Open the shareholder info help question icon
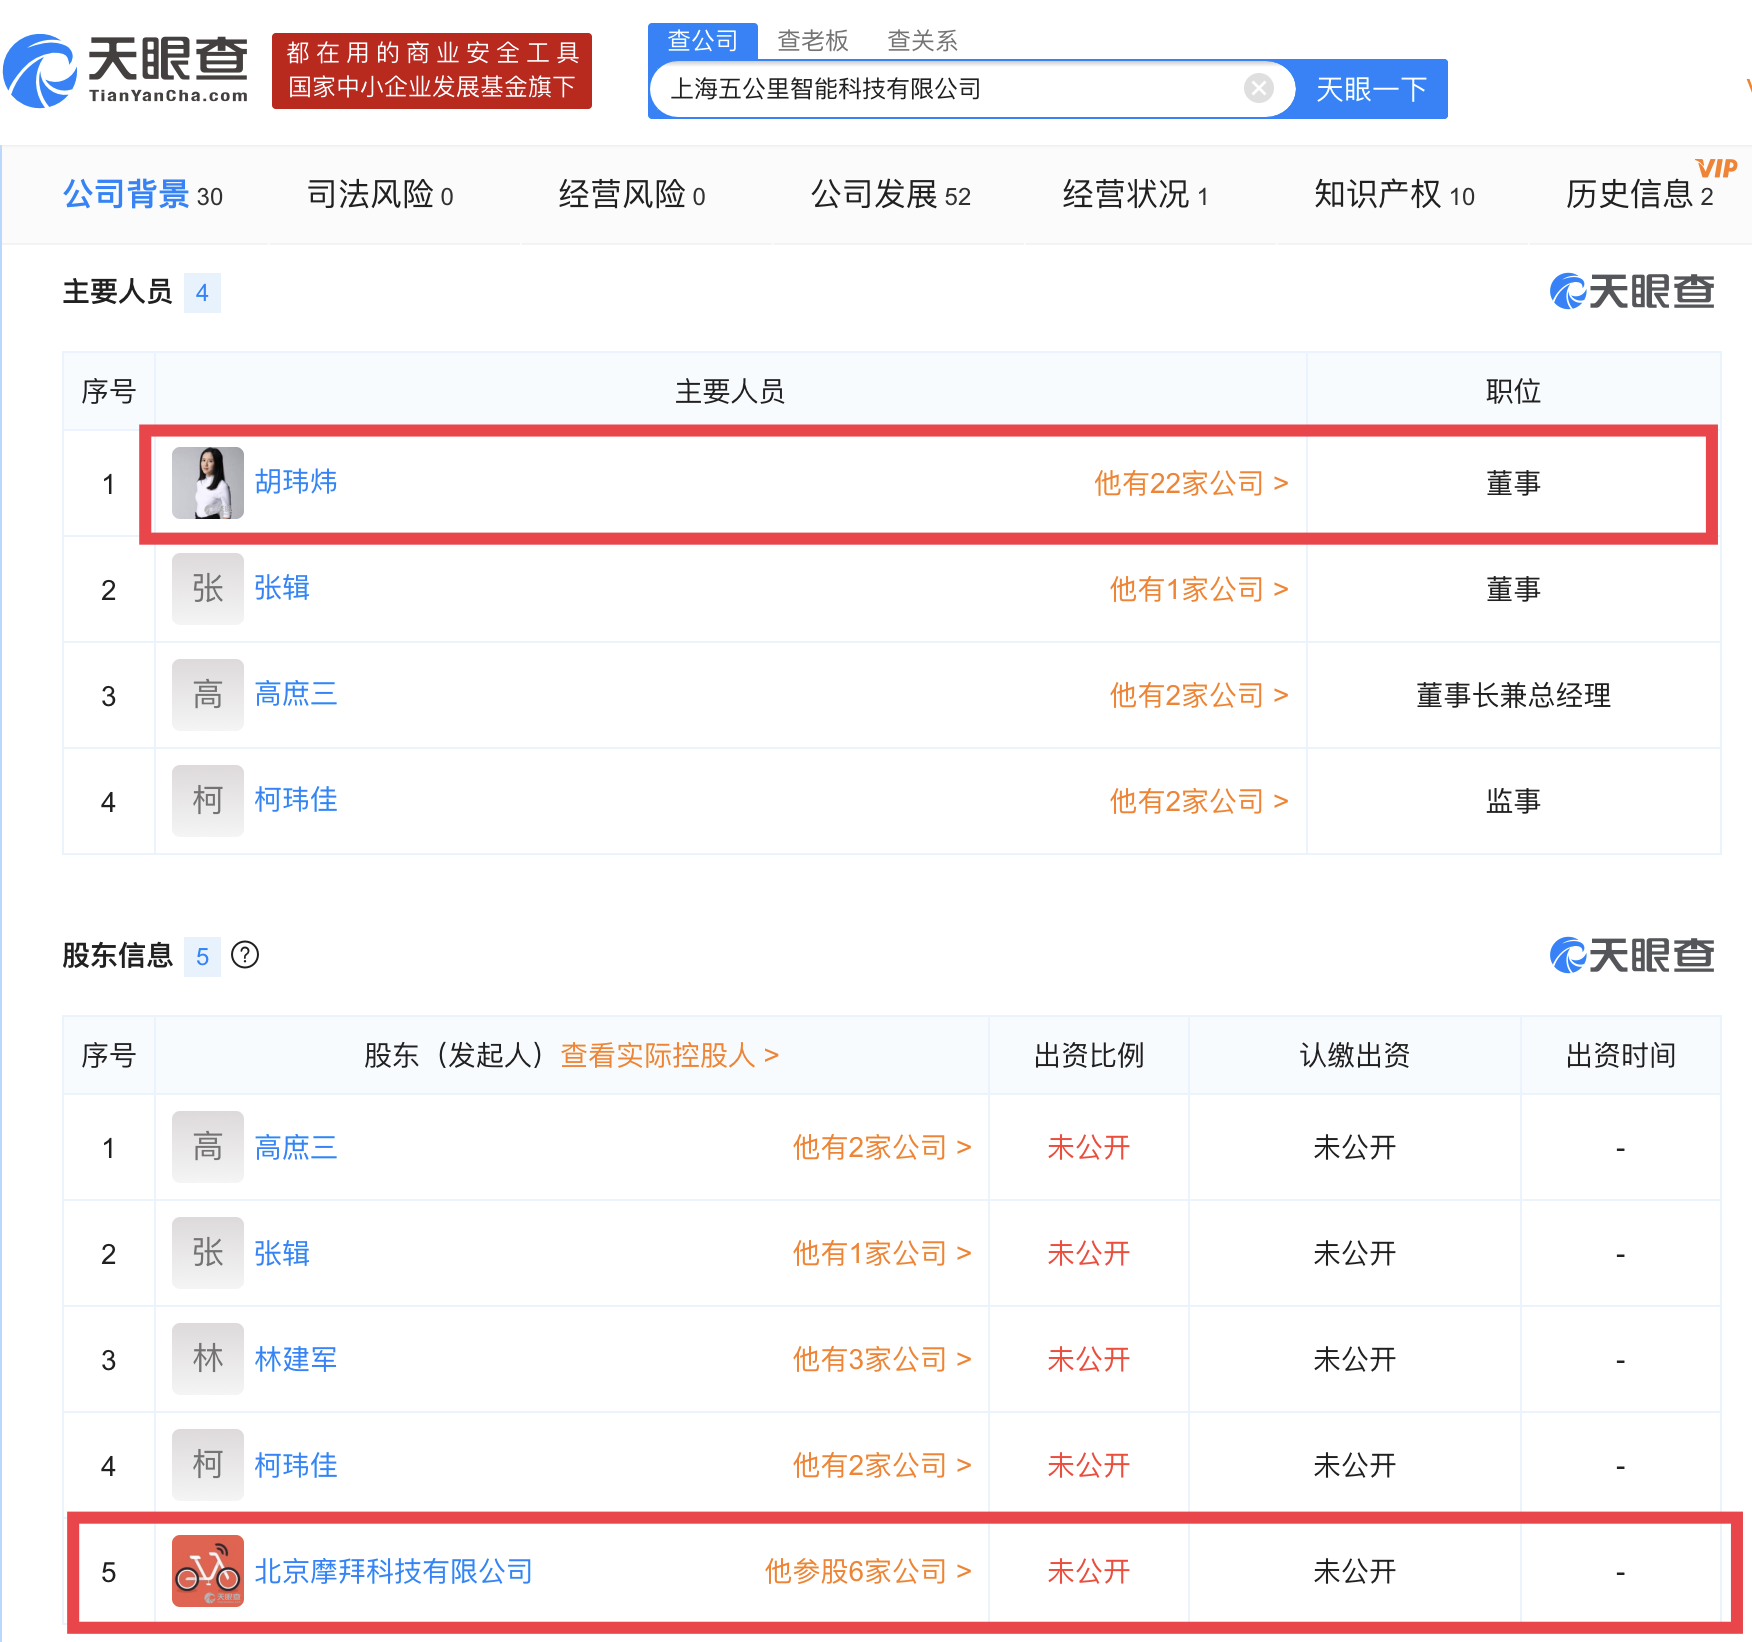 [245, 956]
